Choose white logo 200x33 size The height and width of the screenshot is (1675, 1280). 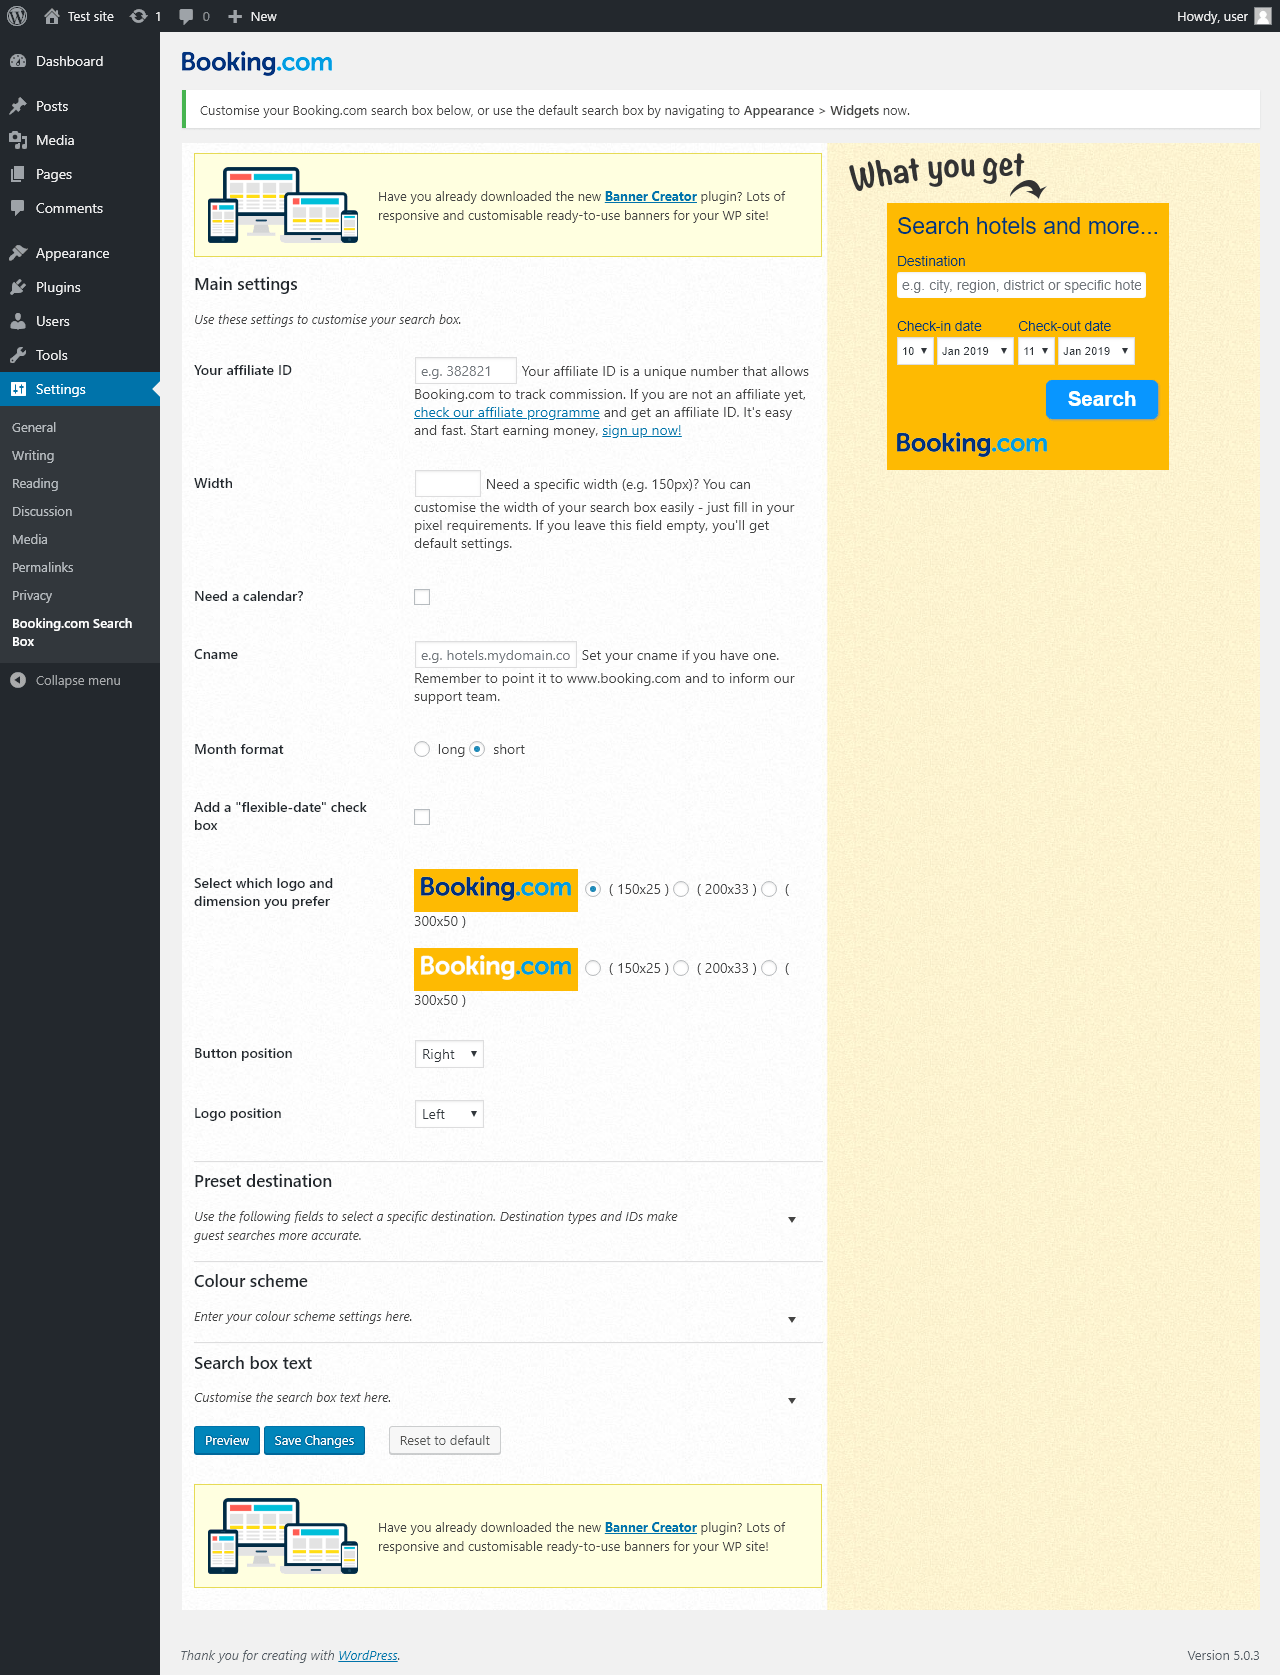[x=681, y=968]
